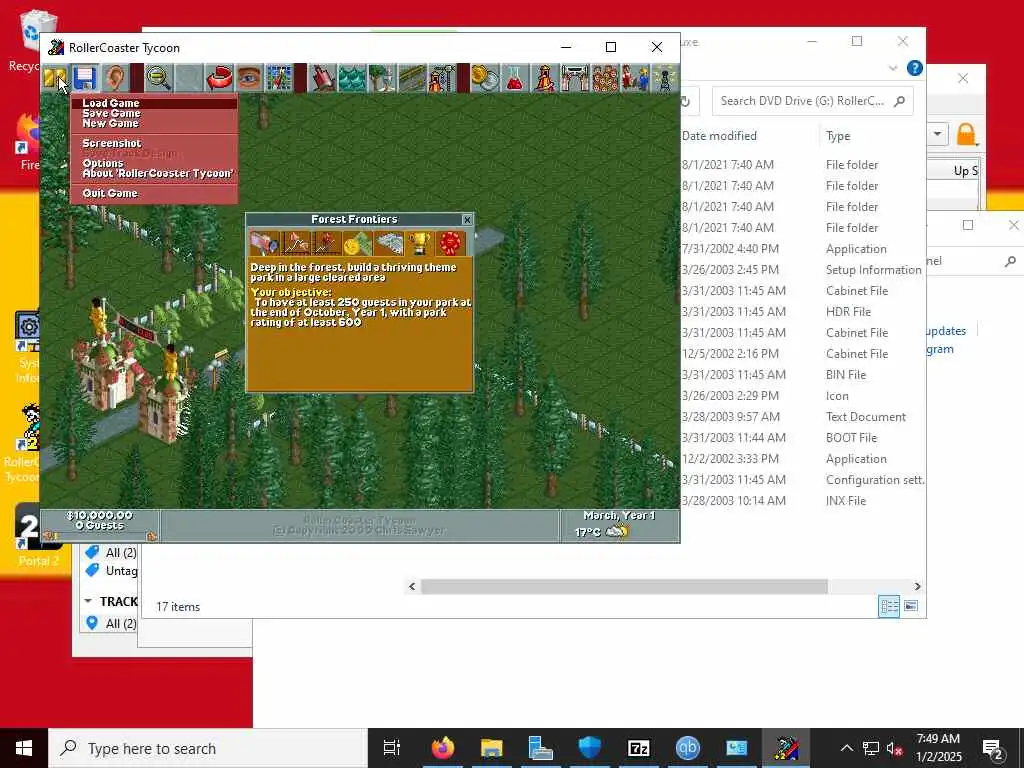Open the floppy disk game options icon
This screenshot has height=768, width=1024.
click(85, 78)
